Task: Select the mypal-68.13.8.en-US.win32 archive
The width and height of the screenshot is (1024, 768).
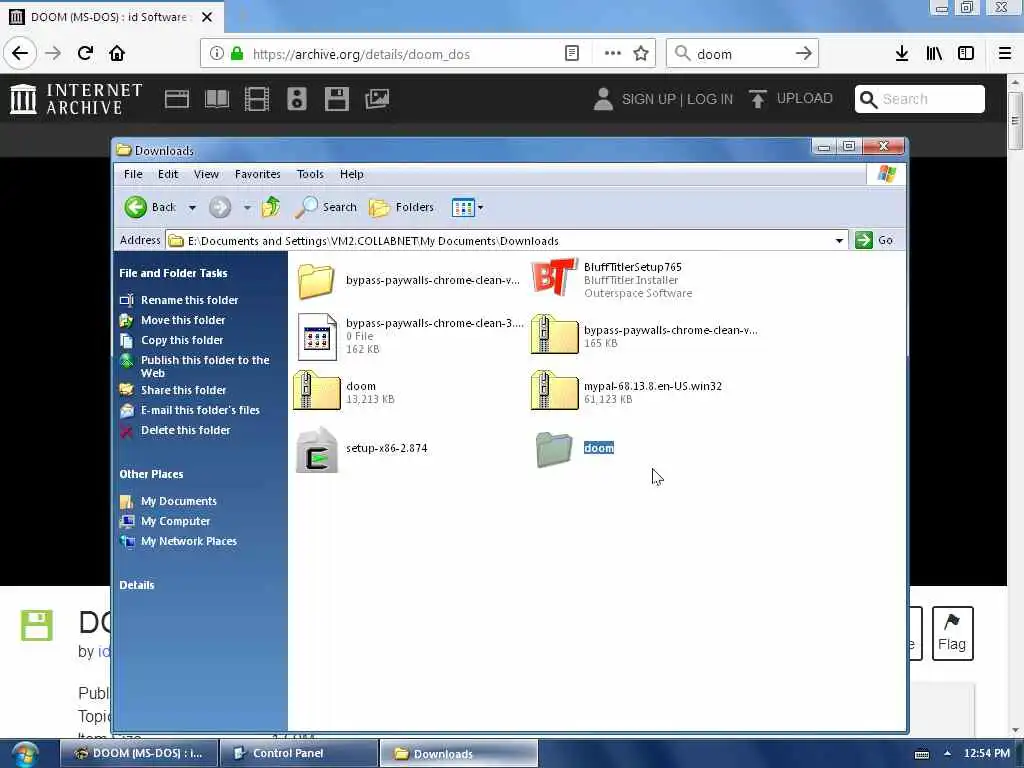Action: (x=554, y=392)
